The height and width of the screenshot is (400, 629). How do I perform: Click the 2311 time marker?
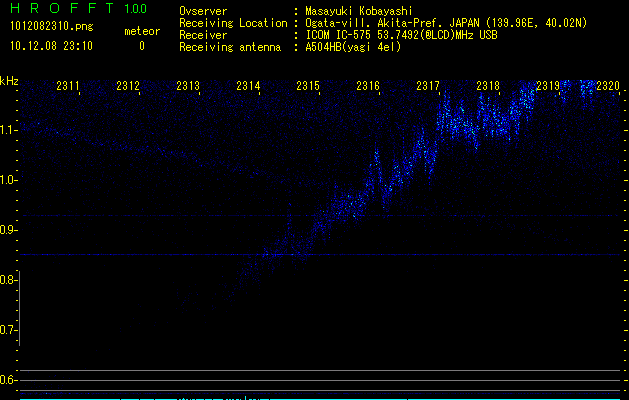68,85
